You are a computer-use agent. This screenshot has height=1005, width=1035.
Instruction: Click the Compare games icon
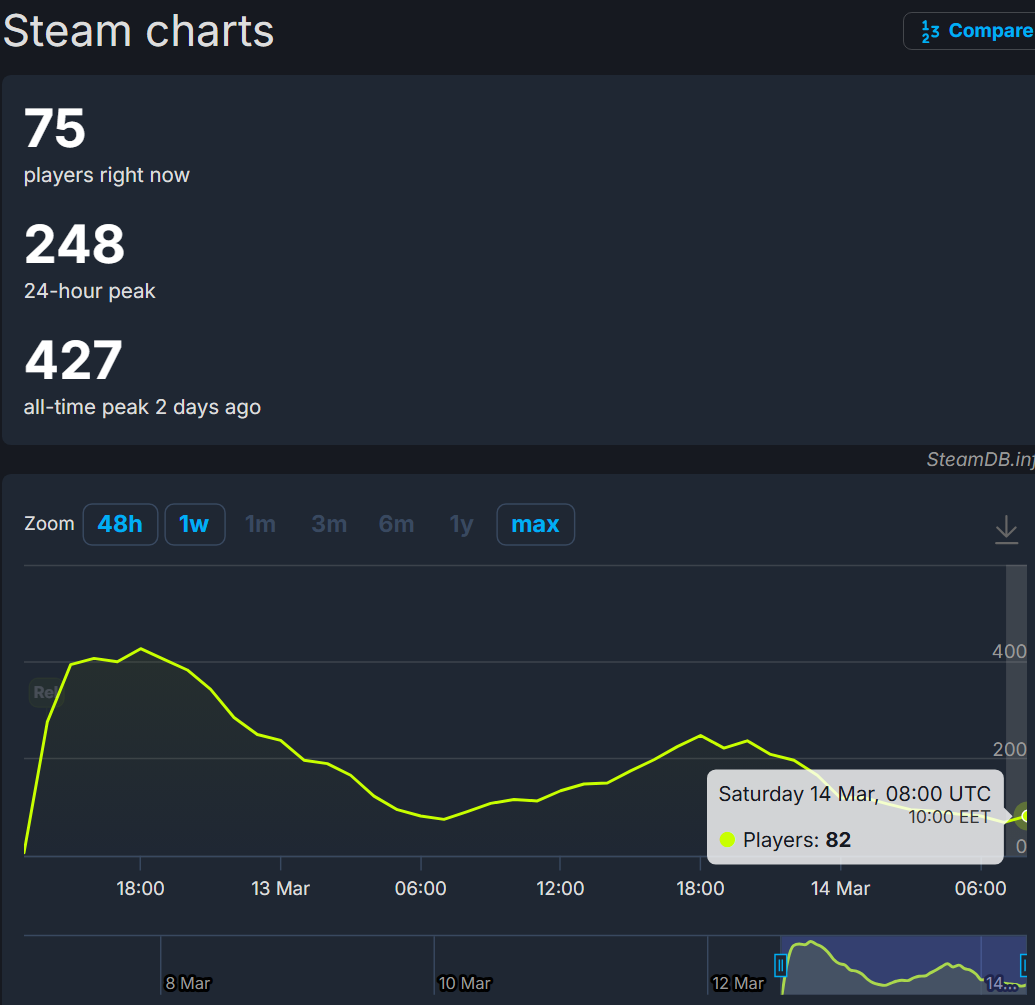(931, 31)
